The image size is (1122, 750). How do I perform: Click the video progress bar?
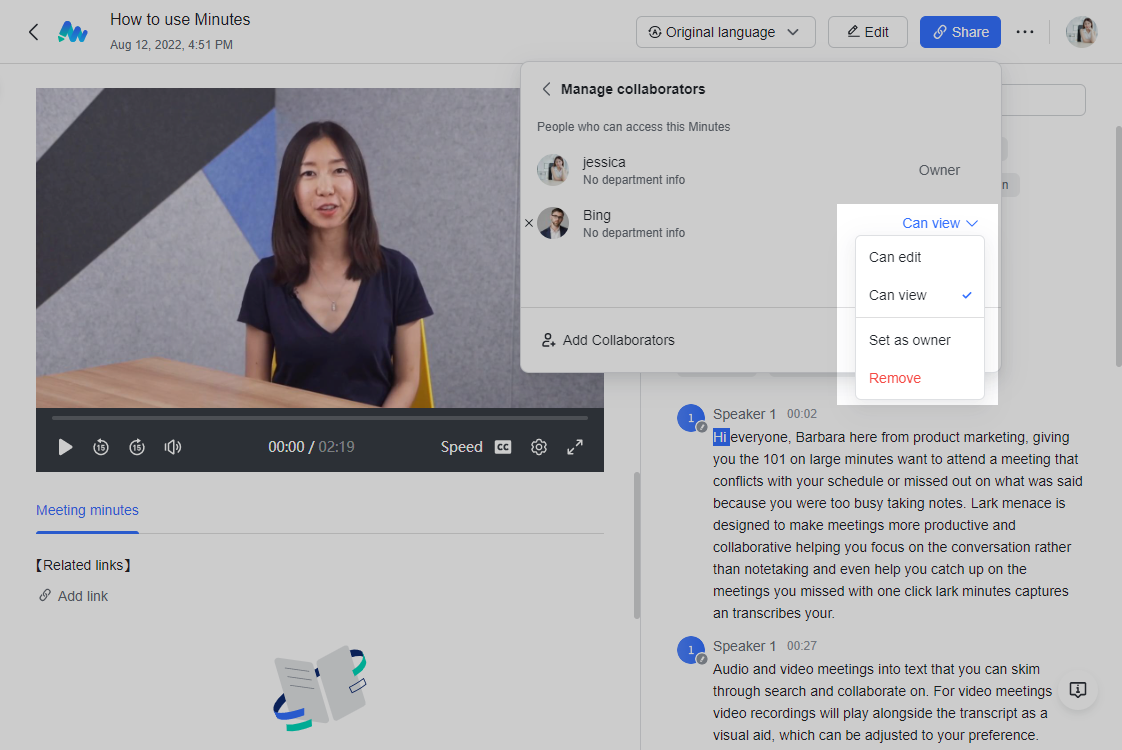[320, 418]
